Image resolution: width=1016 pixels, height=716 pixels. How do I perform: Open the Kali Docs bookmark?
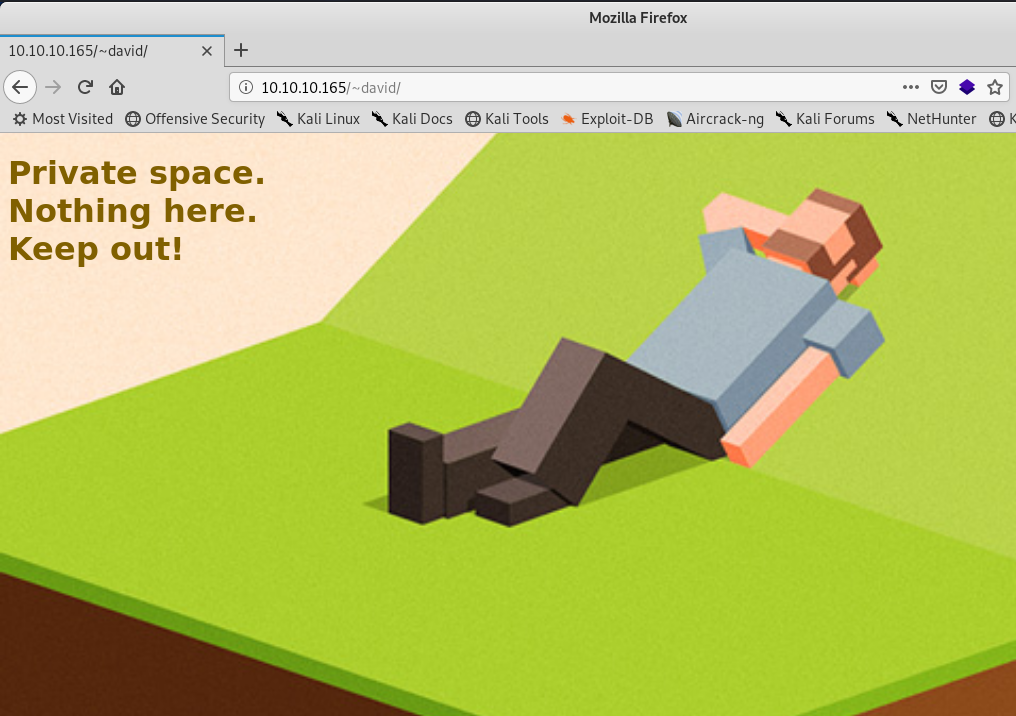click(x=412, y=119)
